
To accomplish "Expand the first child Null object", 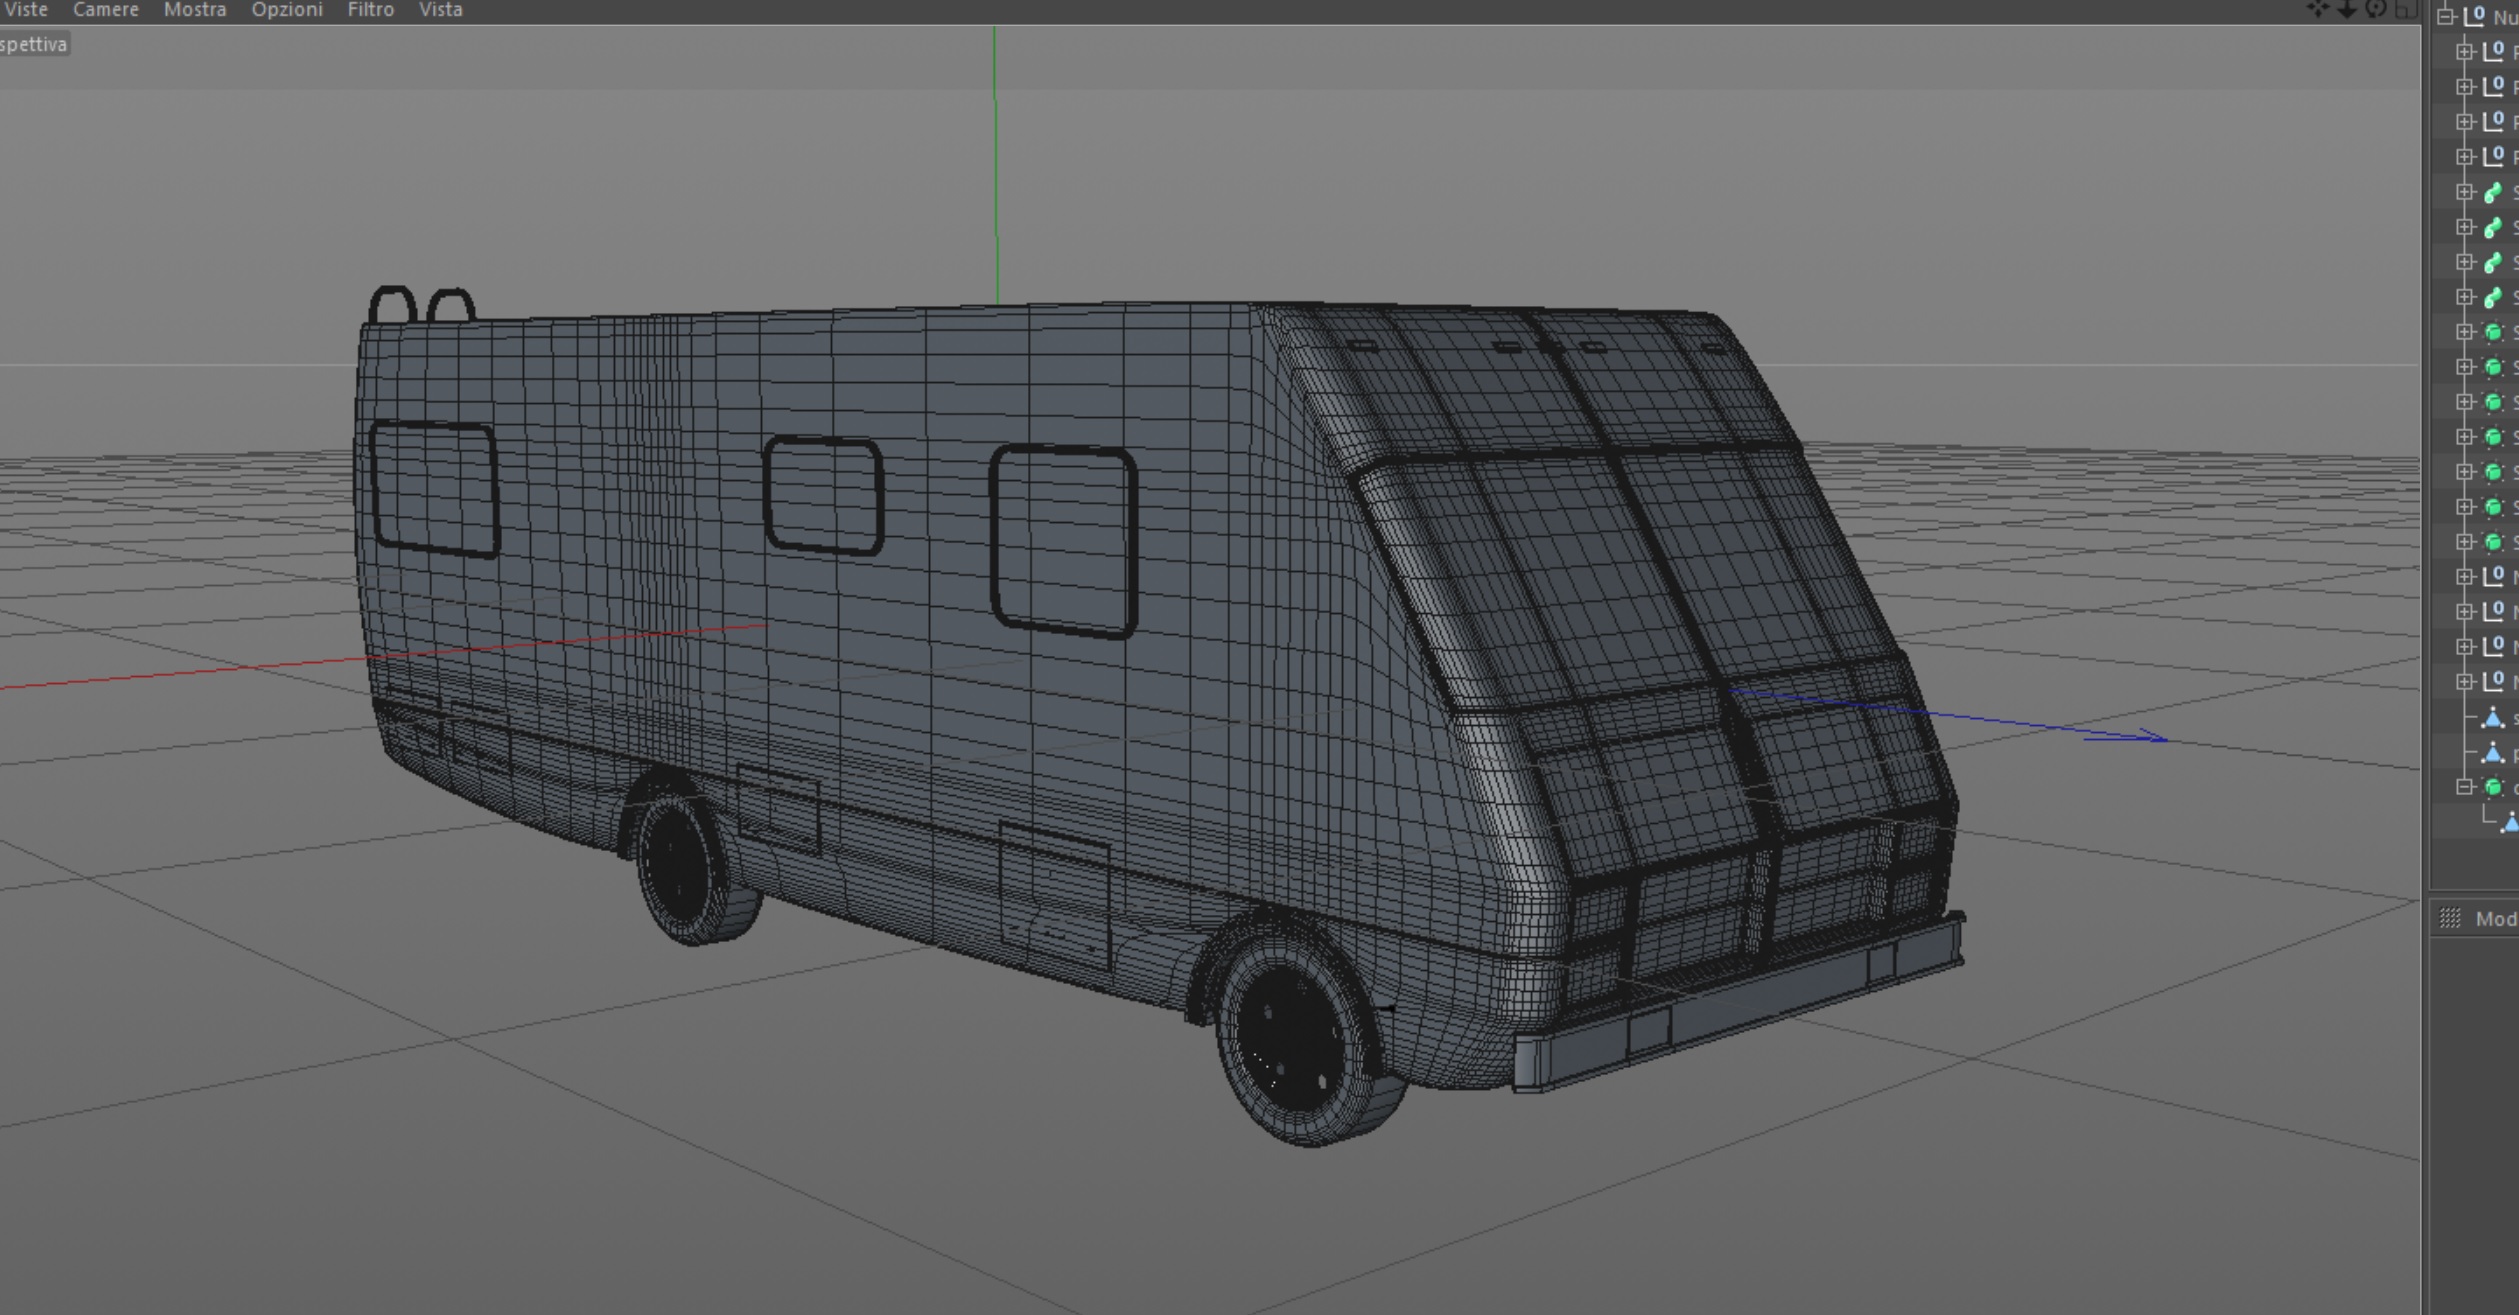I will pos(2464,51).
